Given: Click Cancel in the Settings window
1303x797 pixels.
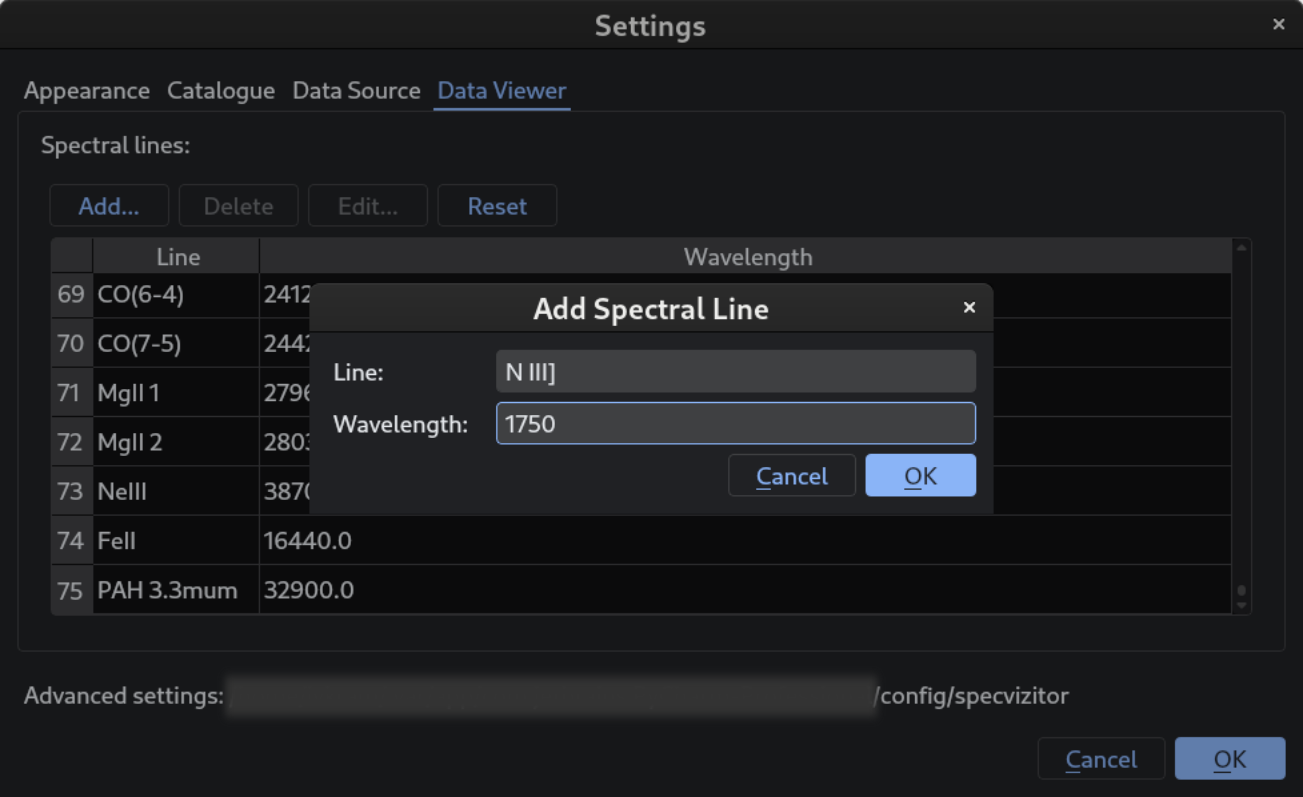Looking at the screenshot, I should 1101,759.
